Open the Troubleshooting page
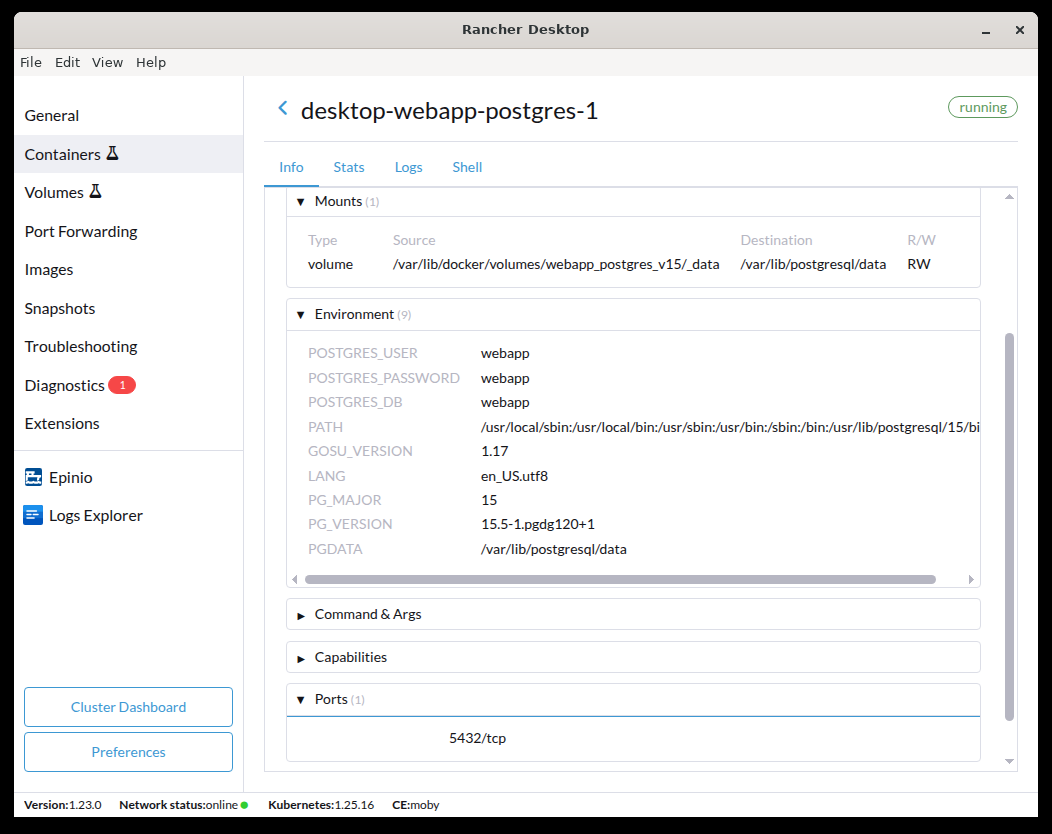The image size is (1052, 834). click(x=128, y=346)
